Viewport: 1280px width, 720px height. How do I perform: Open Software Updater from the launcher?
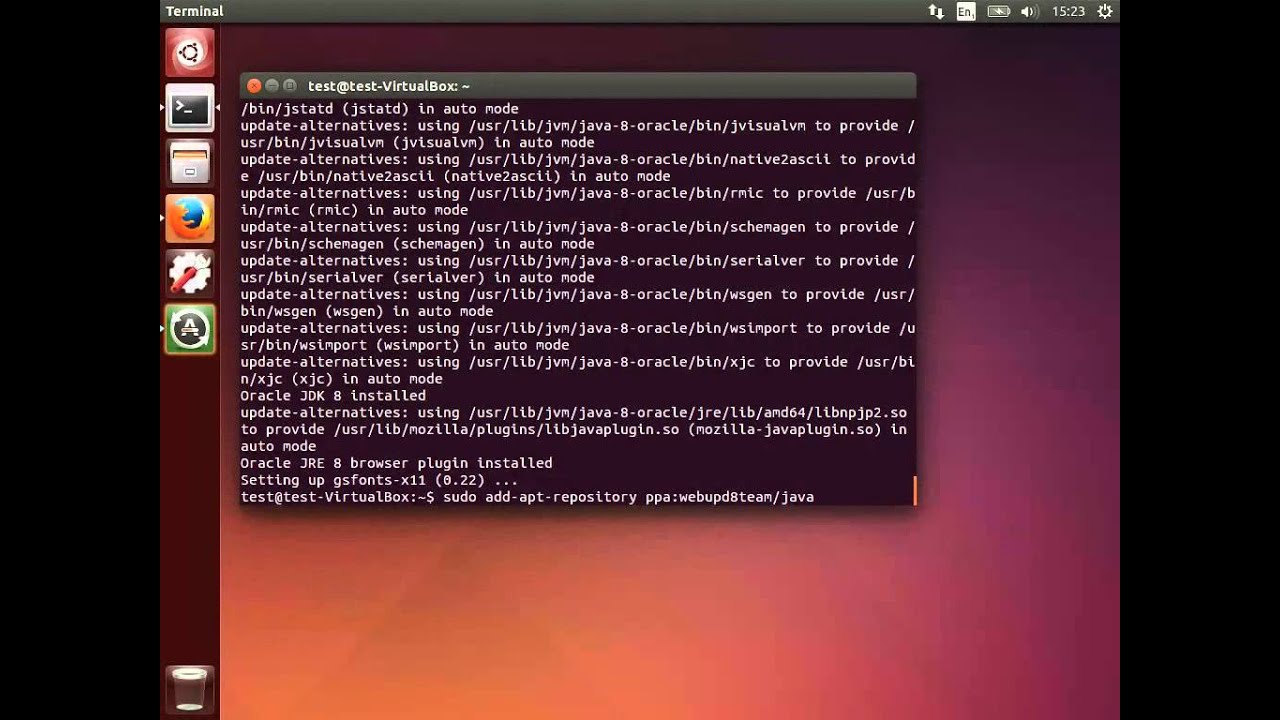coord(190,328)
